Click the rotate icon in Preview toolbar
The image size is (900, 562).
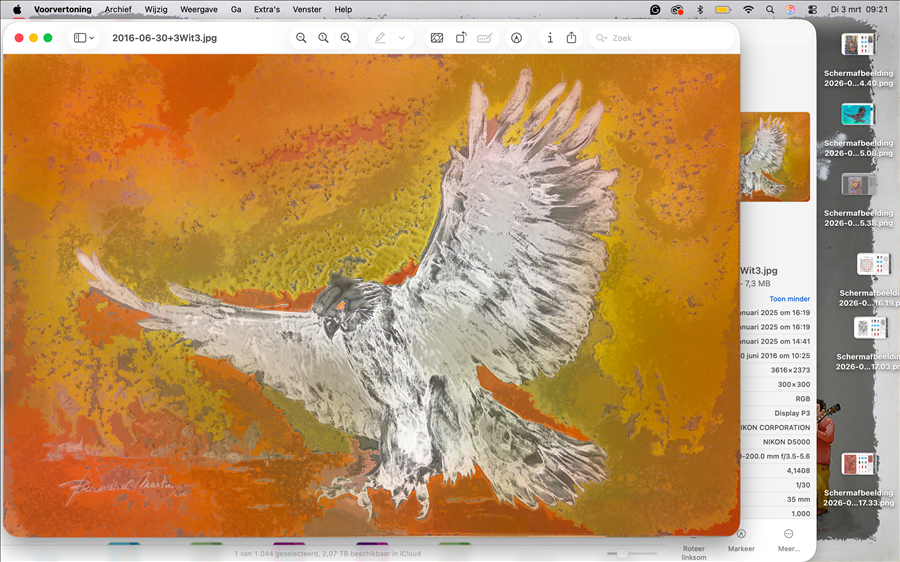(x=461, y=38)
